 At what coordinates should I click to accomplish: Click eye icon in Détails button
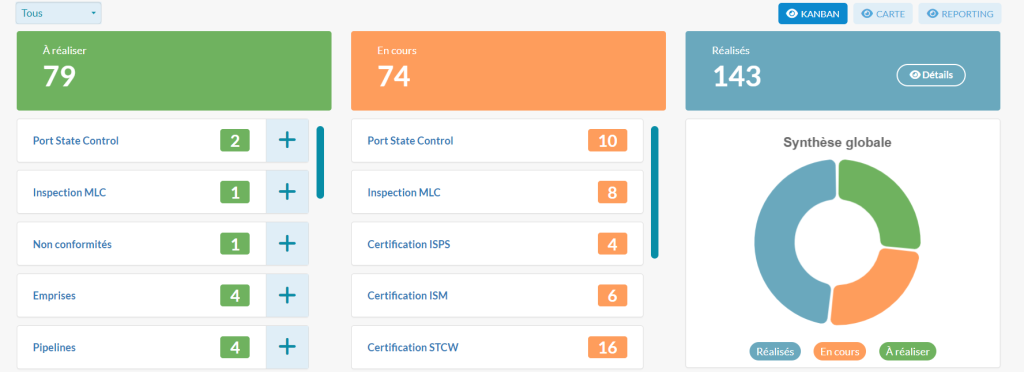tap(914, 75)
